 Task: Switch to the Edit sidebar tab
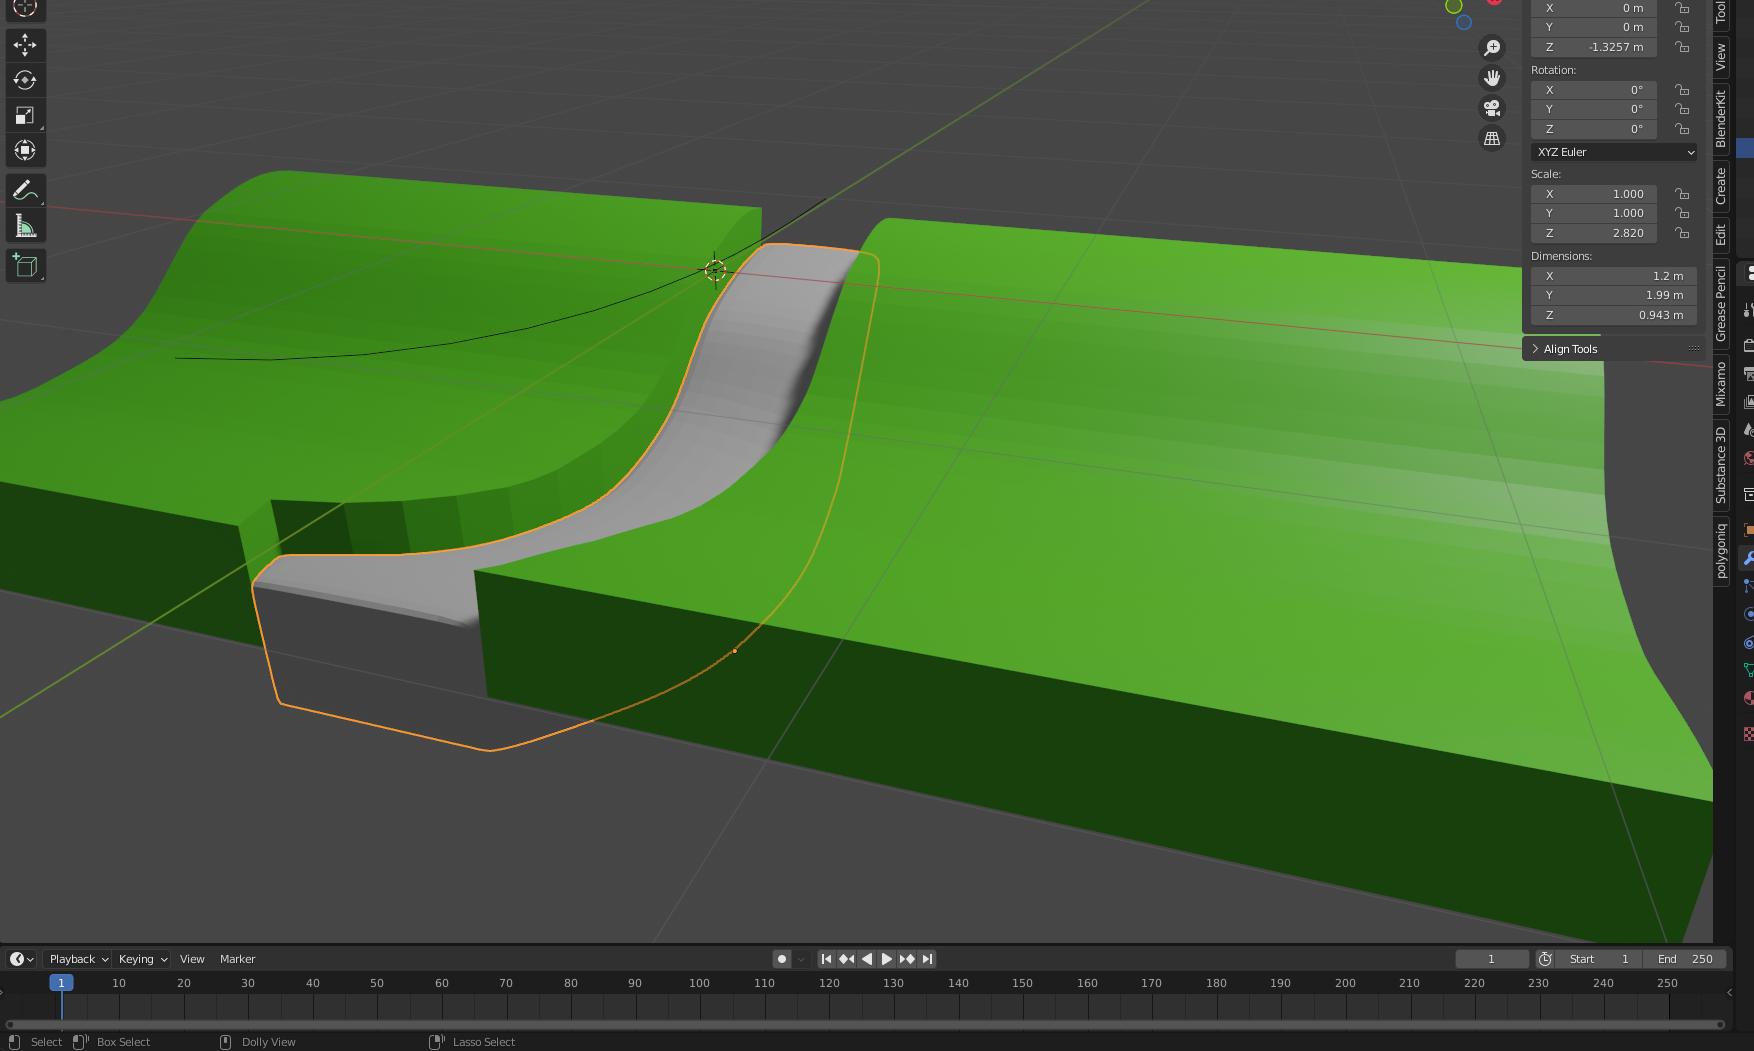click(x=1721, y=235)
